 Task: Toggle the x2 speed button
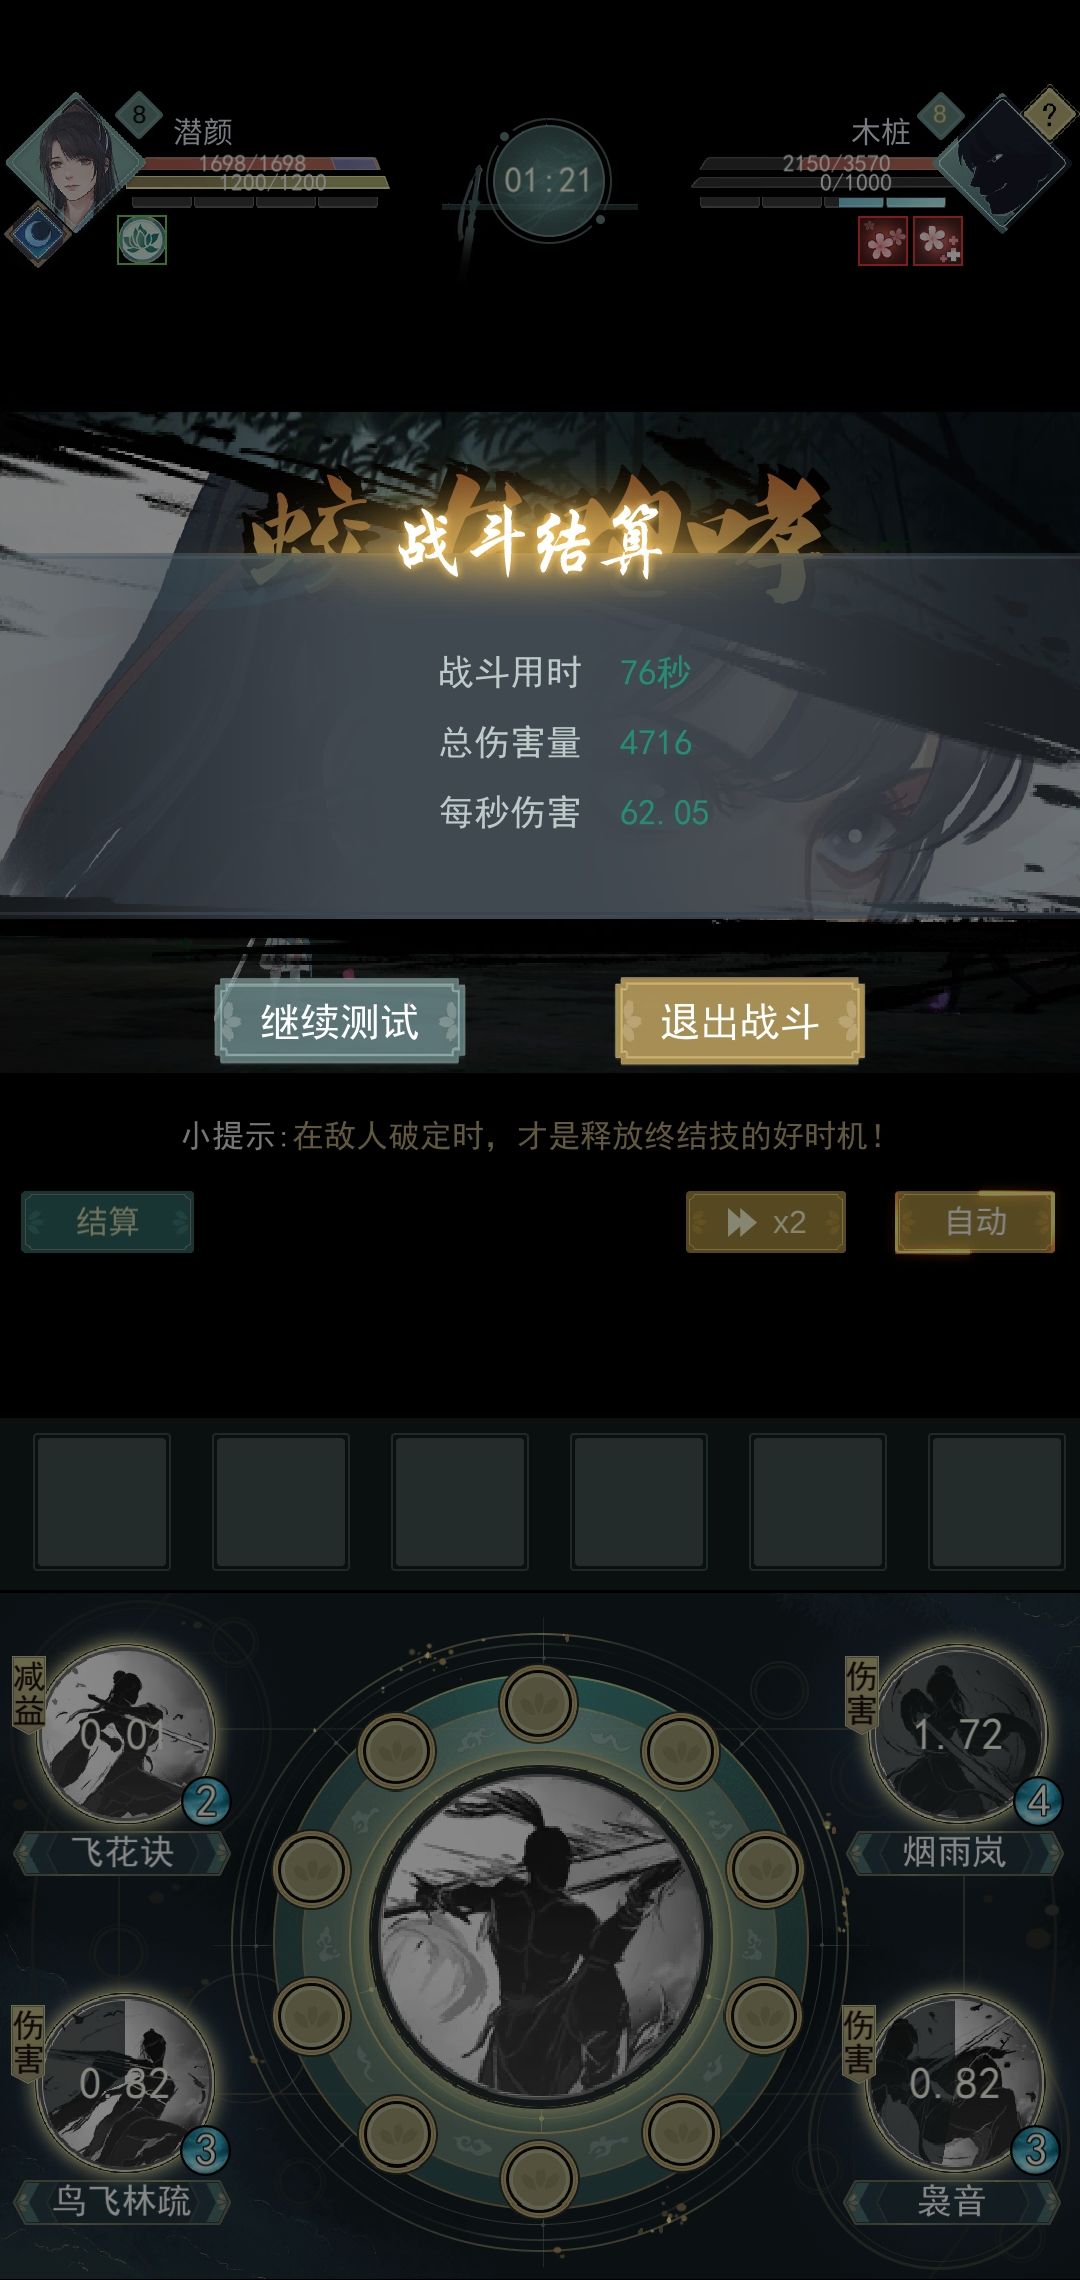pos(766,1221)
